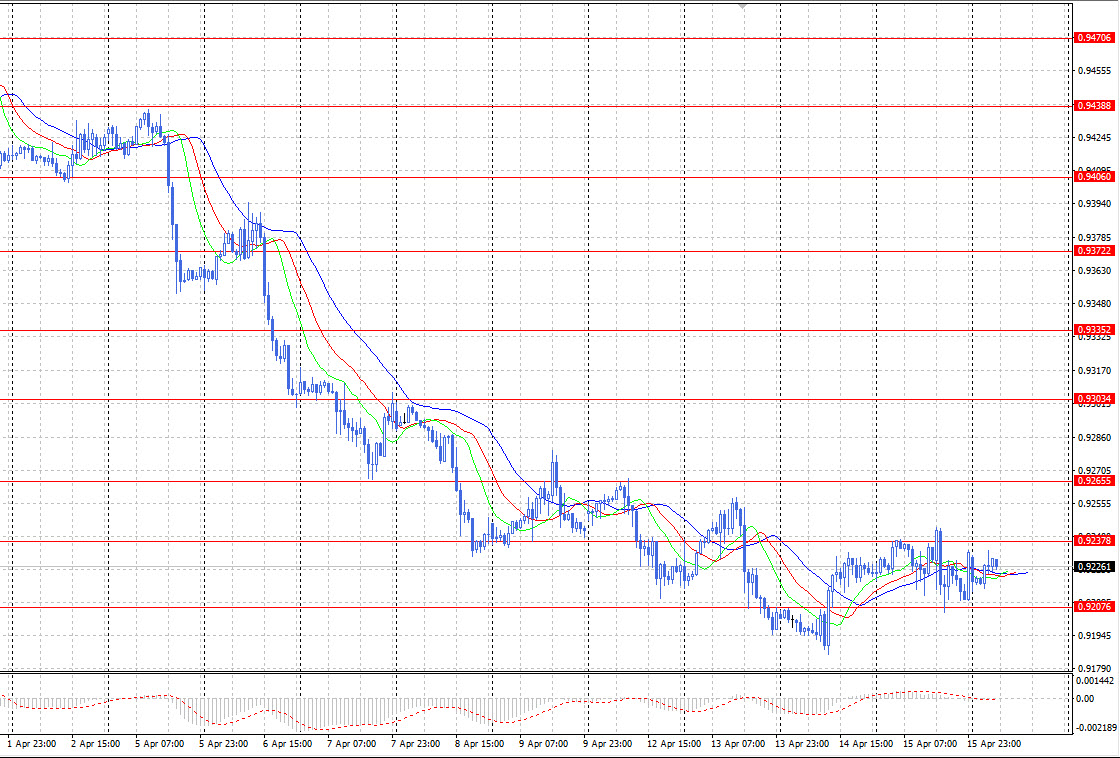The width and height of the screenshot is (1120, 758).
Task: Click the red 0.94060 price level tag
Action: 1094,176
